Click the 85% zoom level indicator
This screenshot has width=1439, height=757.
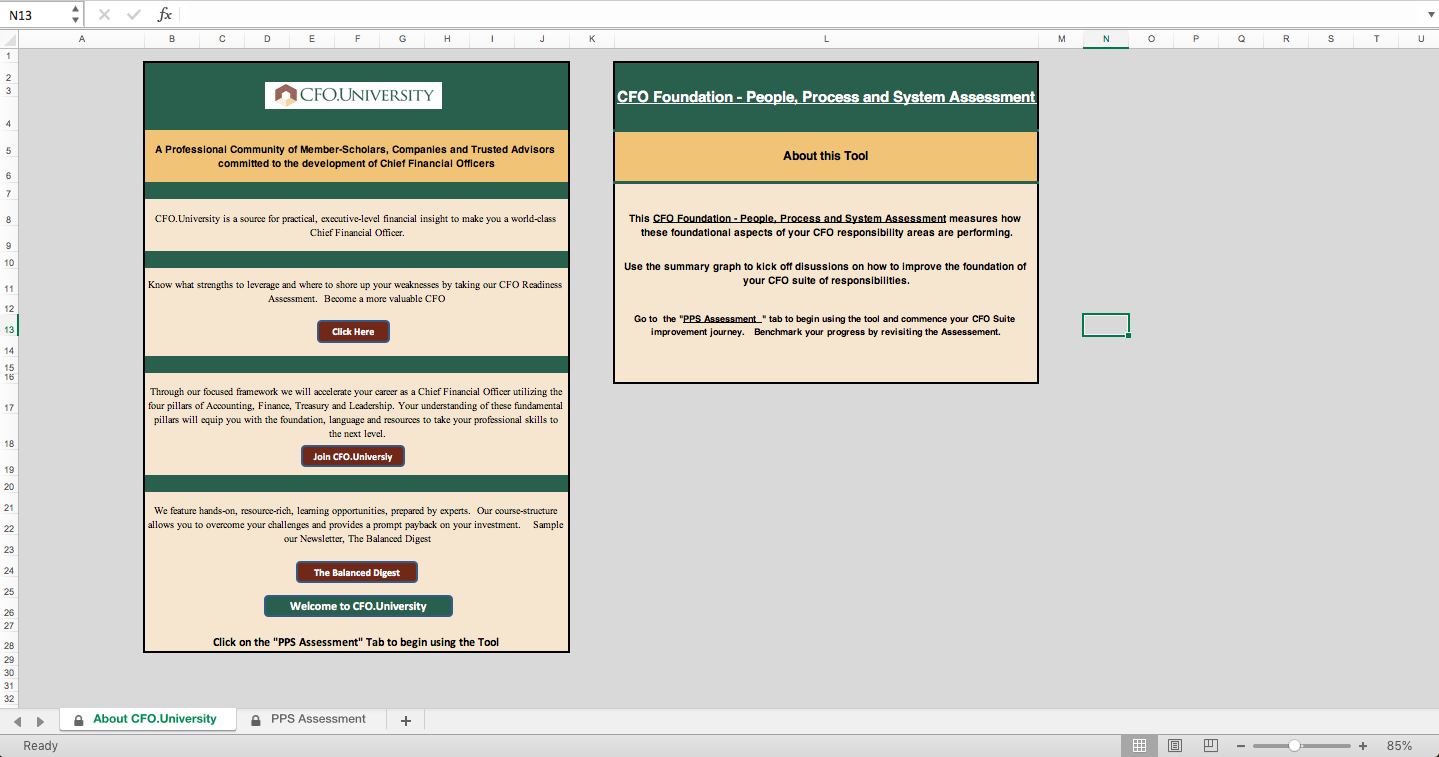[1399, 746]
